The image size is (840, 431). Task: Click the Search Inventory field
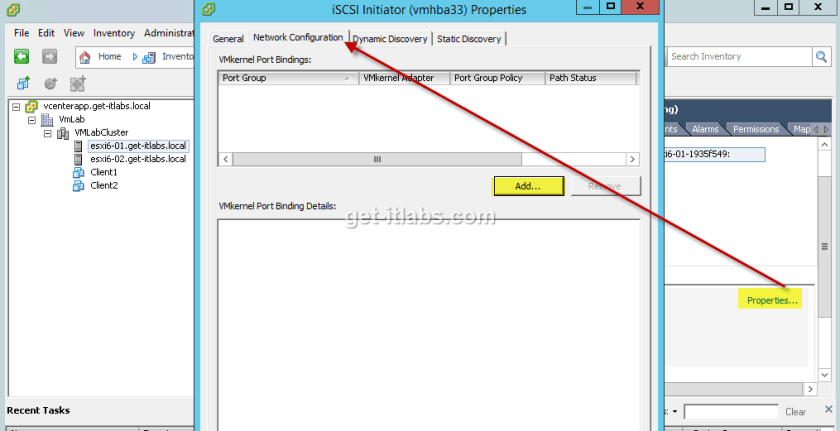739,57
